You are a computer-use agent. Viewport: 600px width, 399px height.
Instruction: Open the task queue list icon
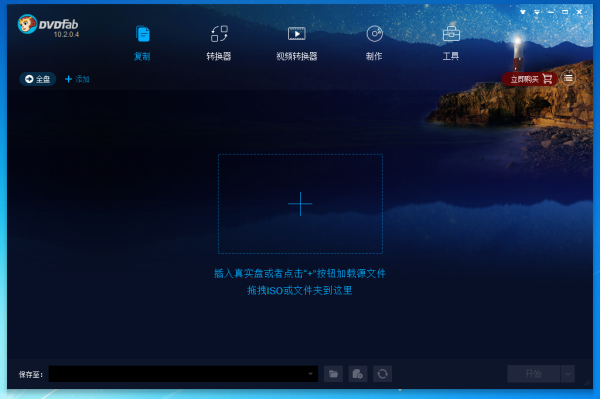[568, 78]
